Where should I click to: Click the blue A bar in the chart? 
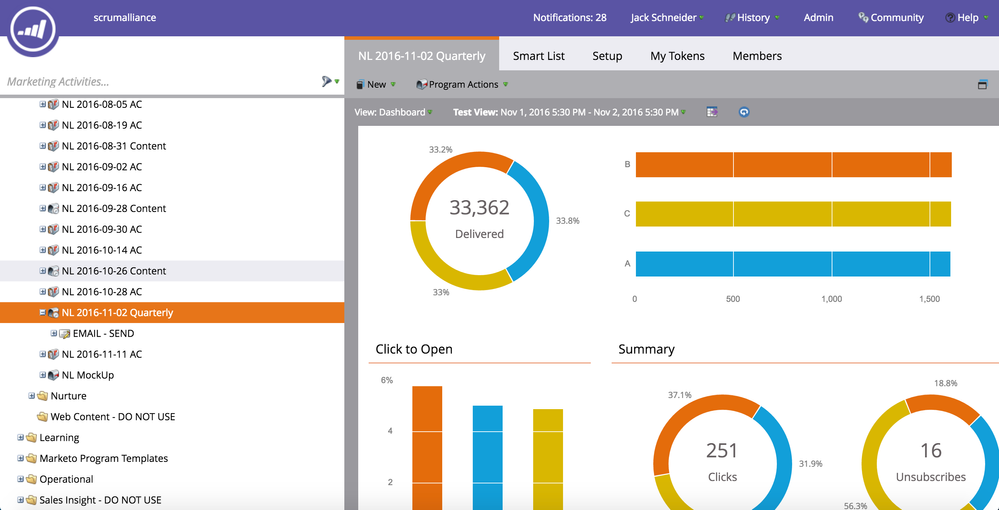[x=793, y=264]
